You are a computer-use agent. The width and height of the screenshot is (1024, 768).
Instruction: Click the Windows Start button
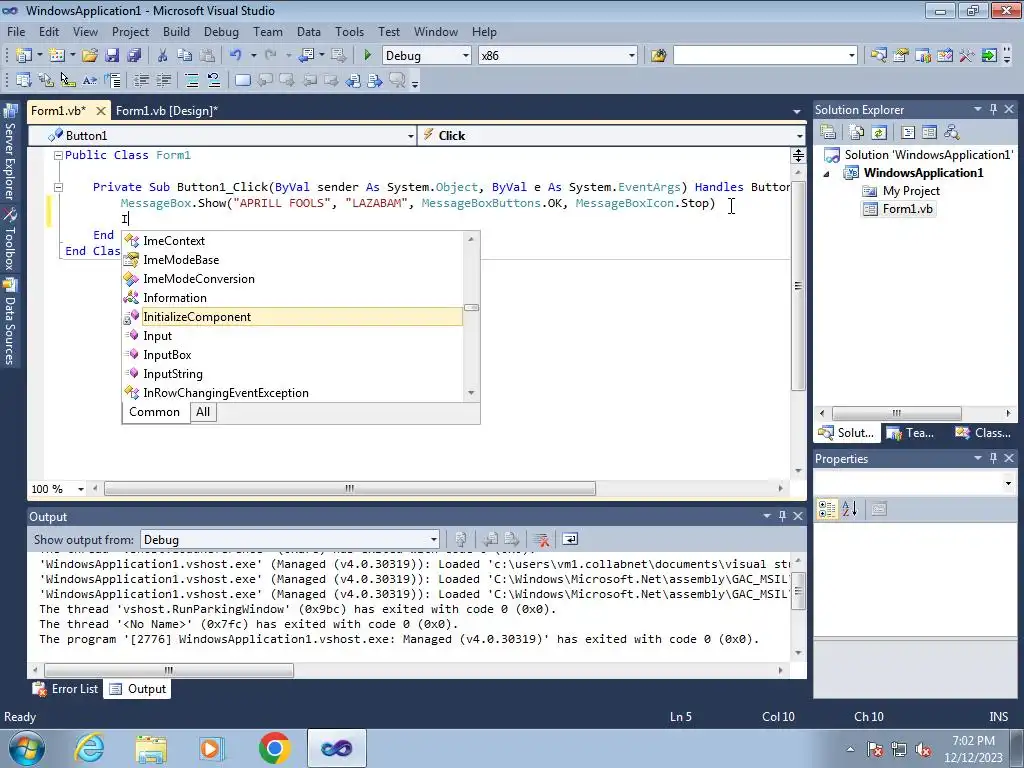(25, 748)
